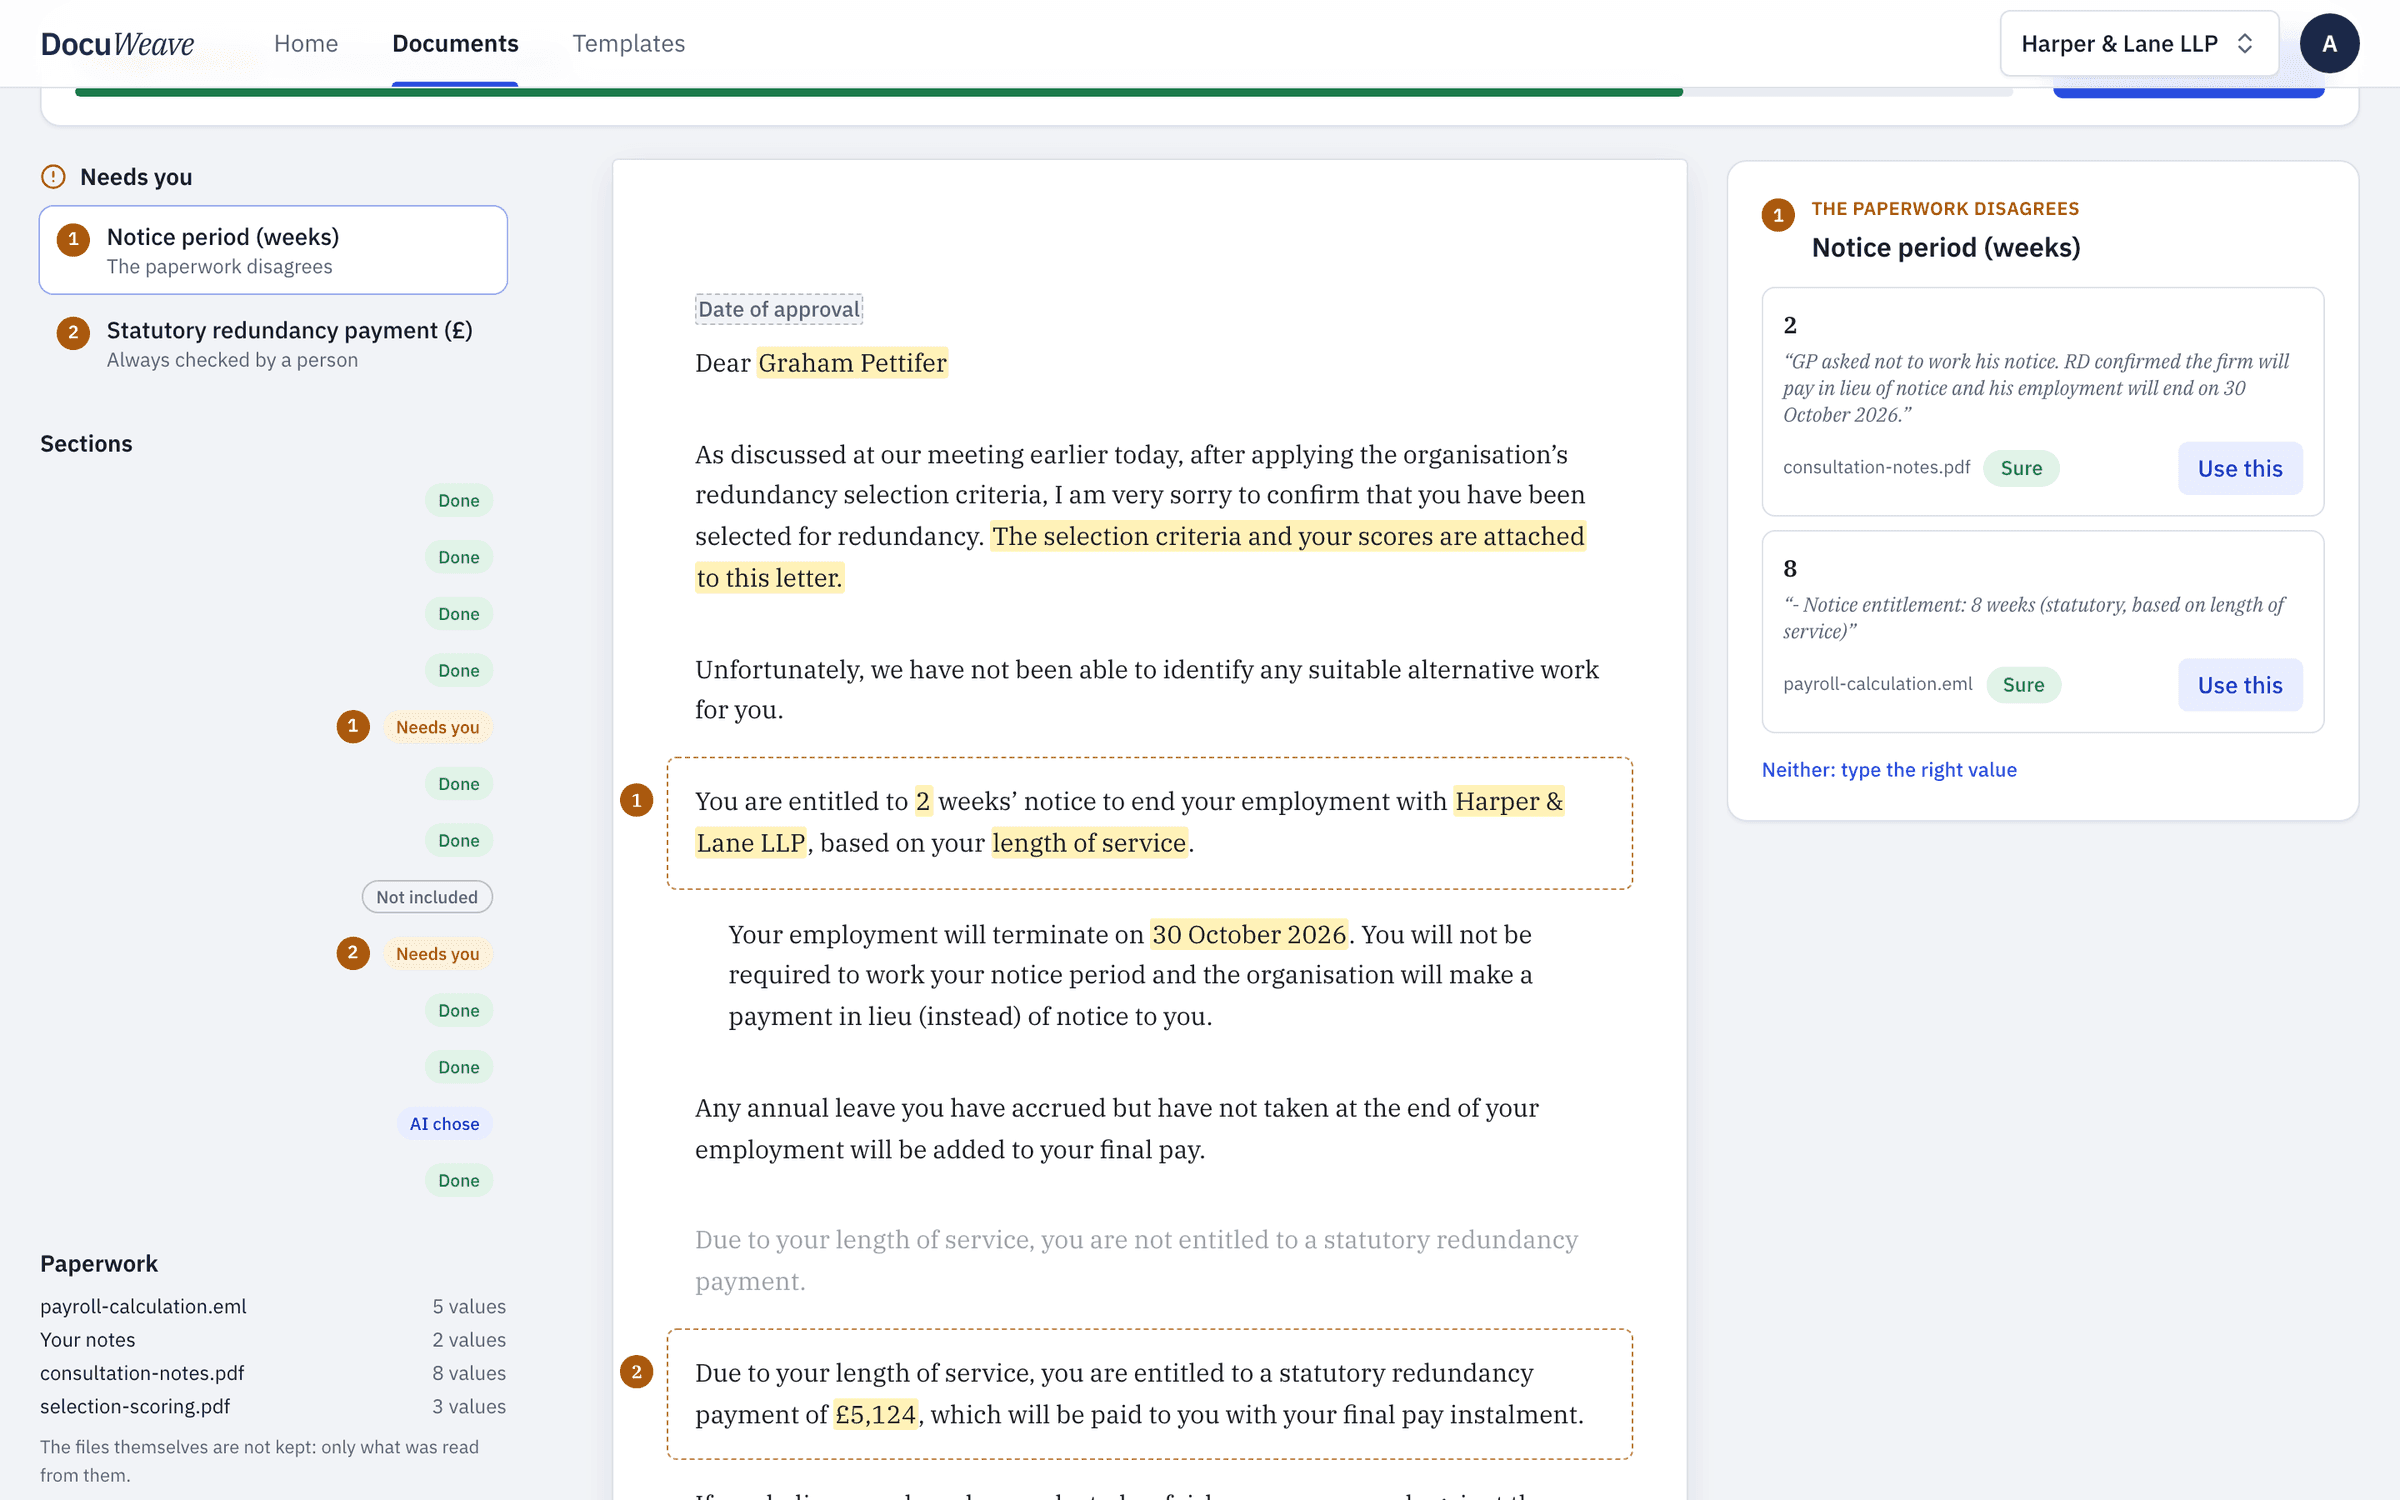This screenshot has width=2400, height=1500.
Task: Click the greyed-out not entitled redundancy paragraph
Action: point(1136,1260)
